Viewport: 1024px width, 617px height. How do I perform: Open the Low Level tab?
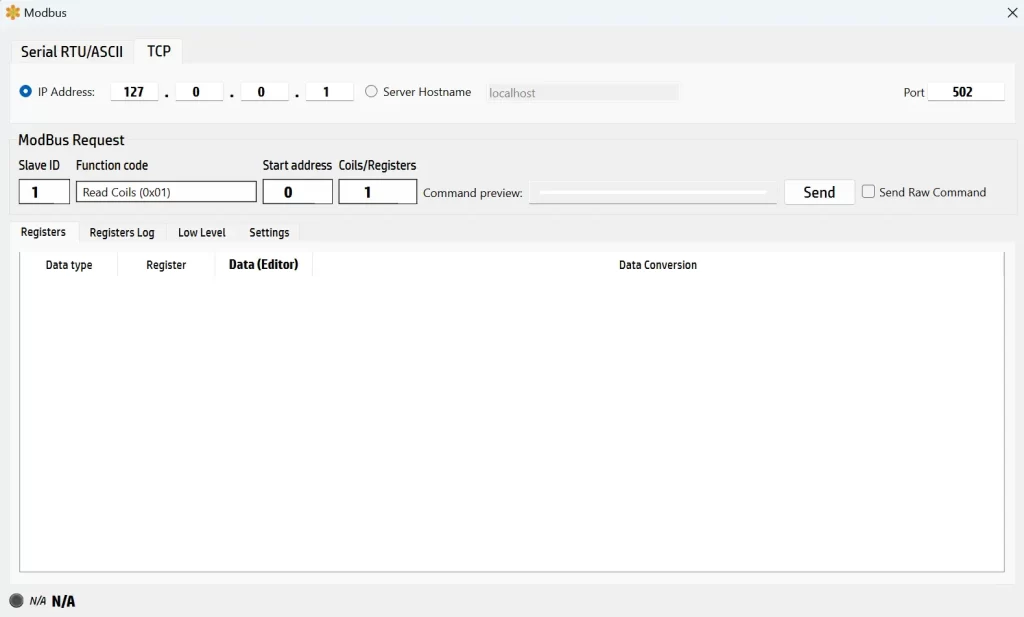click(x=202, y=232)
